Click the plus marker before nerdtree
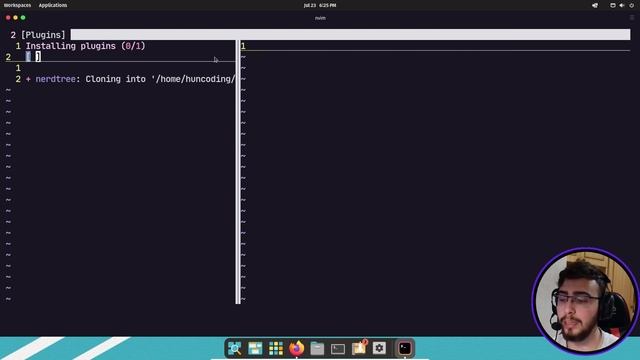640x360 pixels. [28, 79]
